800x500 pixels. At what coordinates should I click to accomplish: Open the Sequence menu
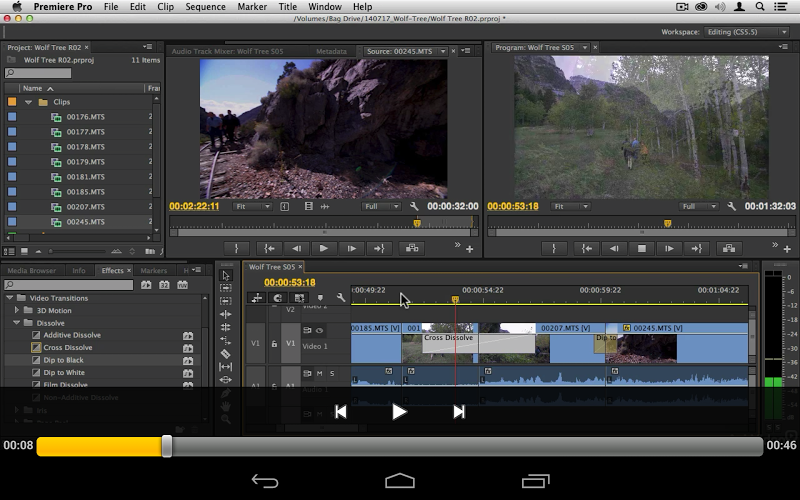205,7
